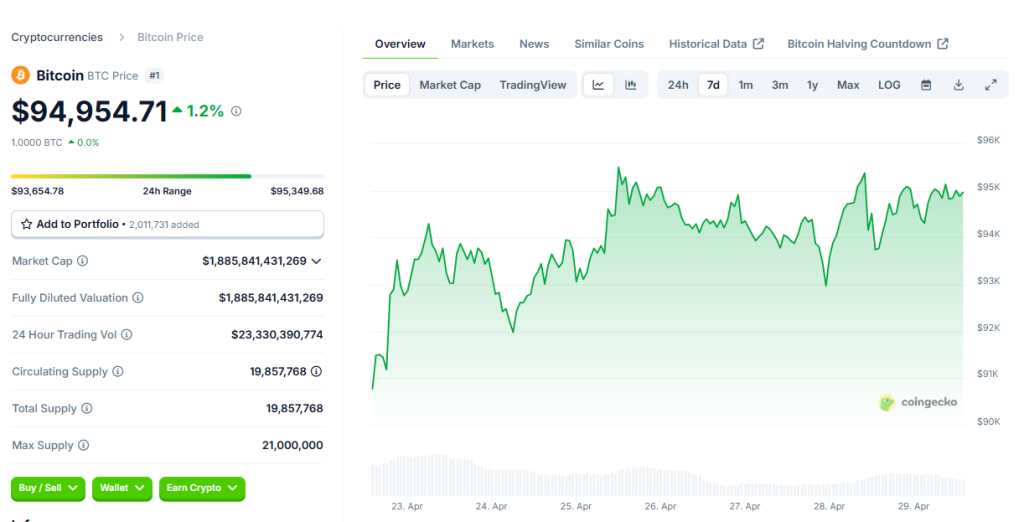Open the calendar date range picker
Viewport: 1024px width, 522px height.
[x=926, y=85]
